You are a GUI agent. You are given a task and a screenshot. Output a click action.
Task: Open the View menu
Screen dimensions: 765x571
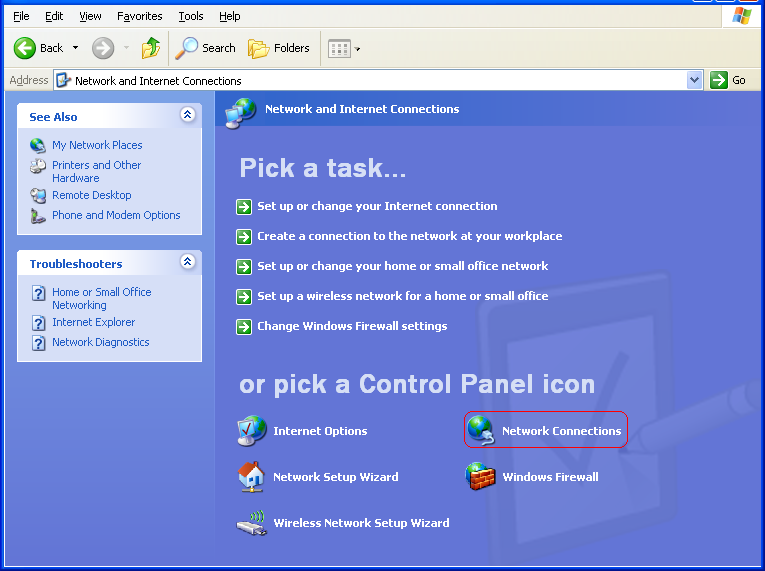coord(90,16)
